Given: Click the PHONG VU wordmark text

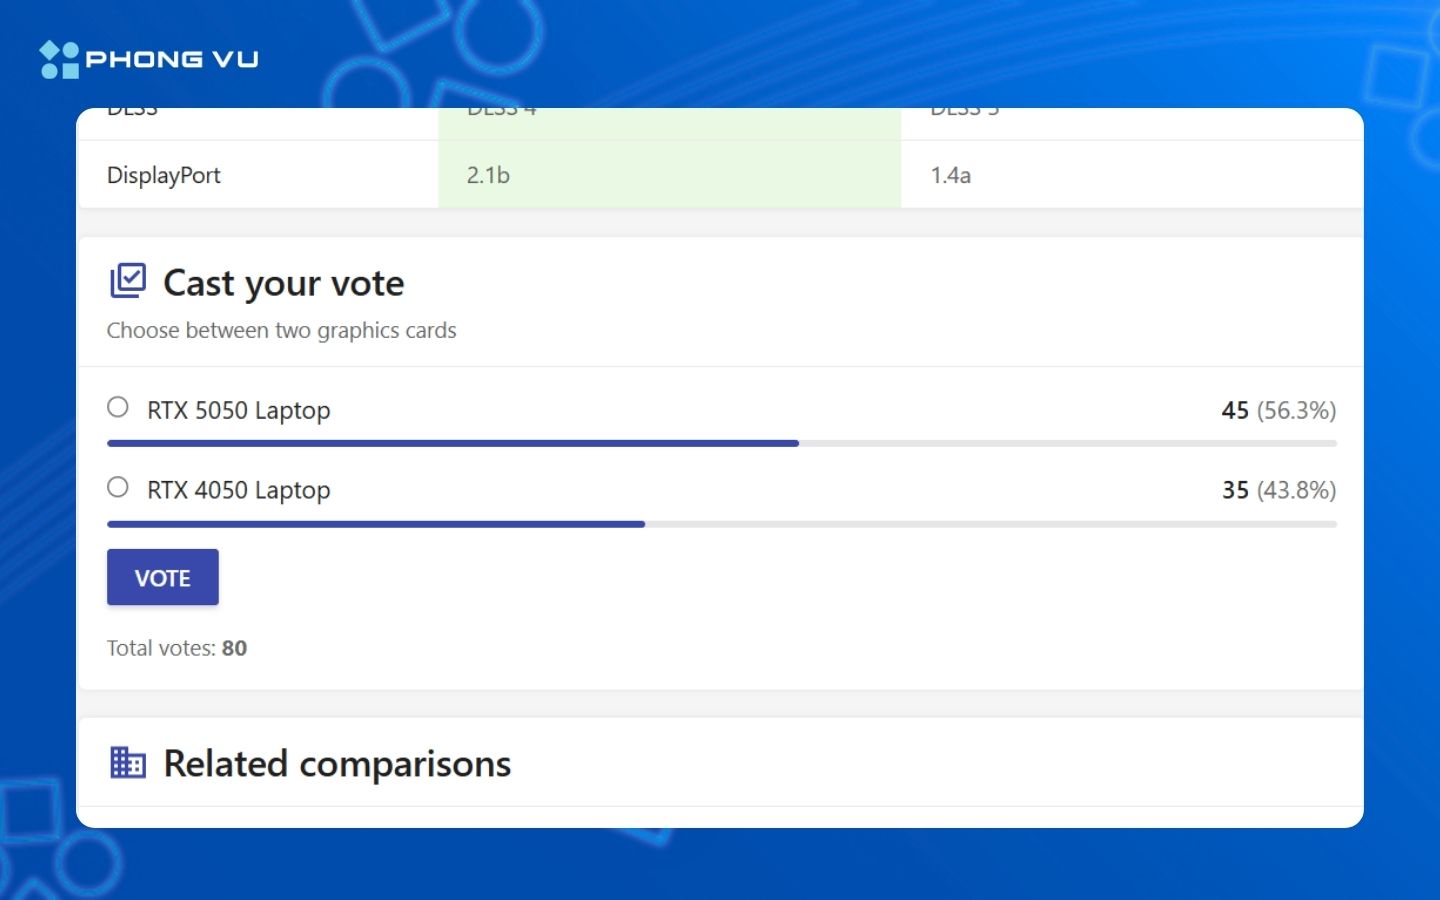Looking at the screenshot, I should [x=172, y=60].
